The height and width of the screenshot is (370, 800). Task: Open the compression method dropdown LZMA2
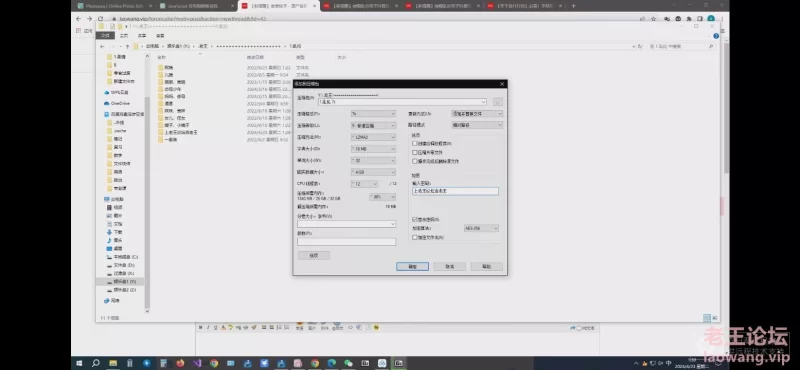click(373, 137)
